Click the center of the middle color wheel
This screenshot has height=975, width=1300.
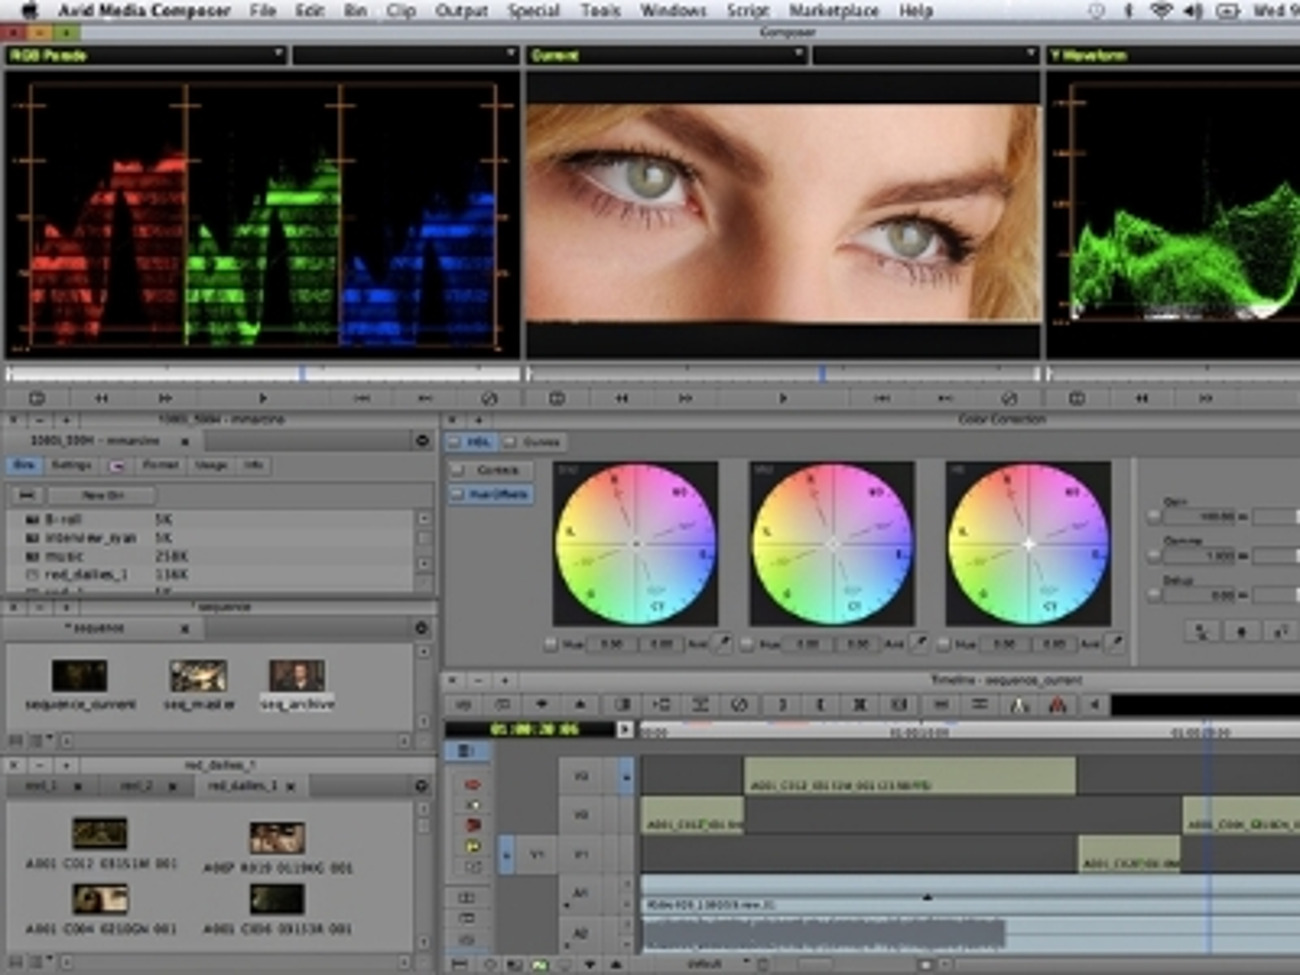tap(832, 545)
